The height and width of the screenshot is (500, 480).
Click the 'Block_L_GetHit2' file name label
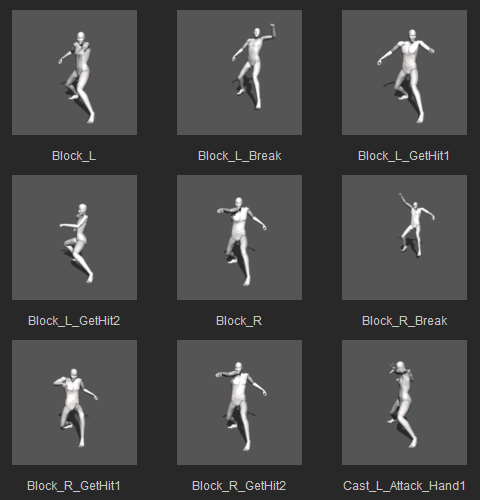pos(74,321)
